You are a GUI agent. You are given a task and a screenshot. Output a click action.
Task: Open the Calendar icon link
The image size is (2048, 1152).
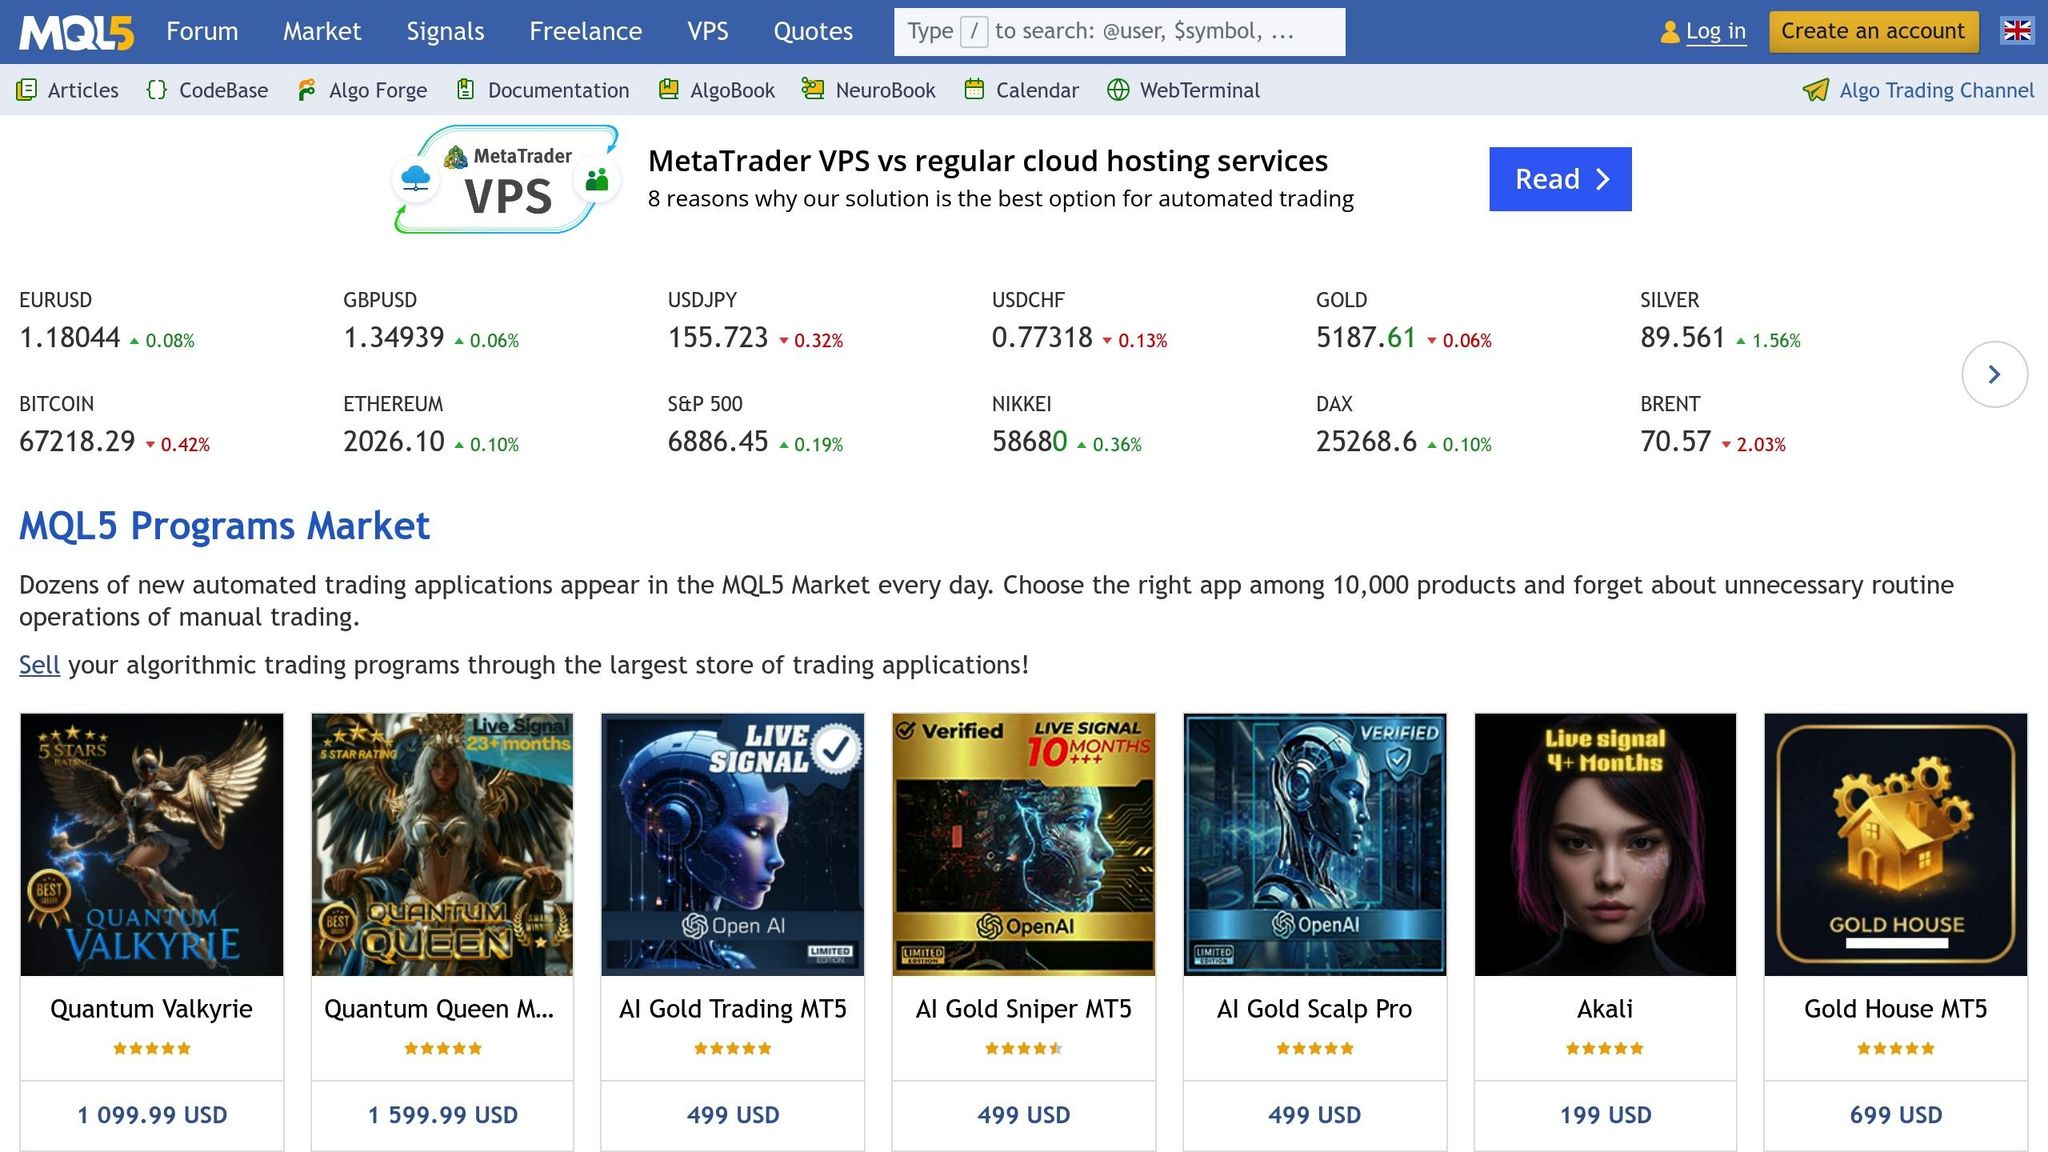point(974,90)
